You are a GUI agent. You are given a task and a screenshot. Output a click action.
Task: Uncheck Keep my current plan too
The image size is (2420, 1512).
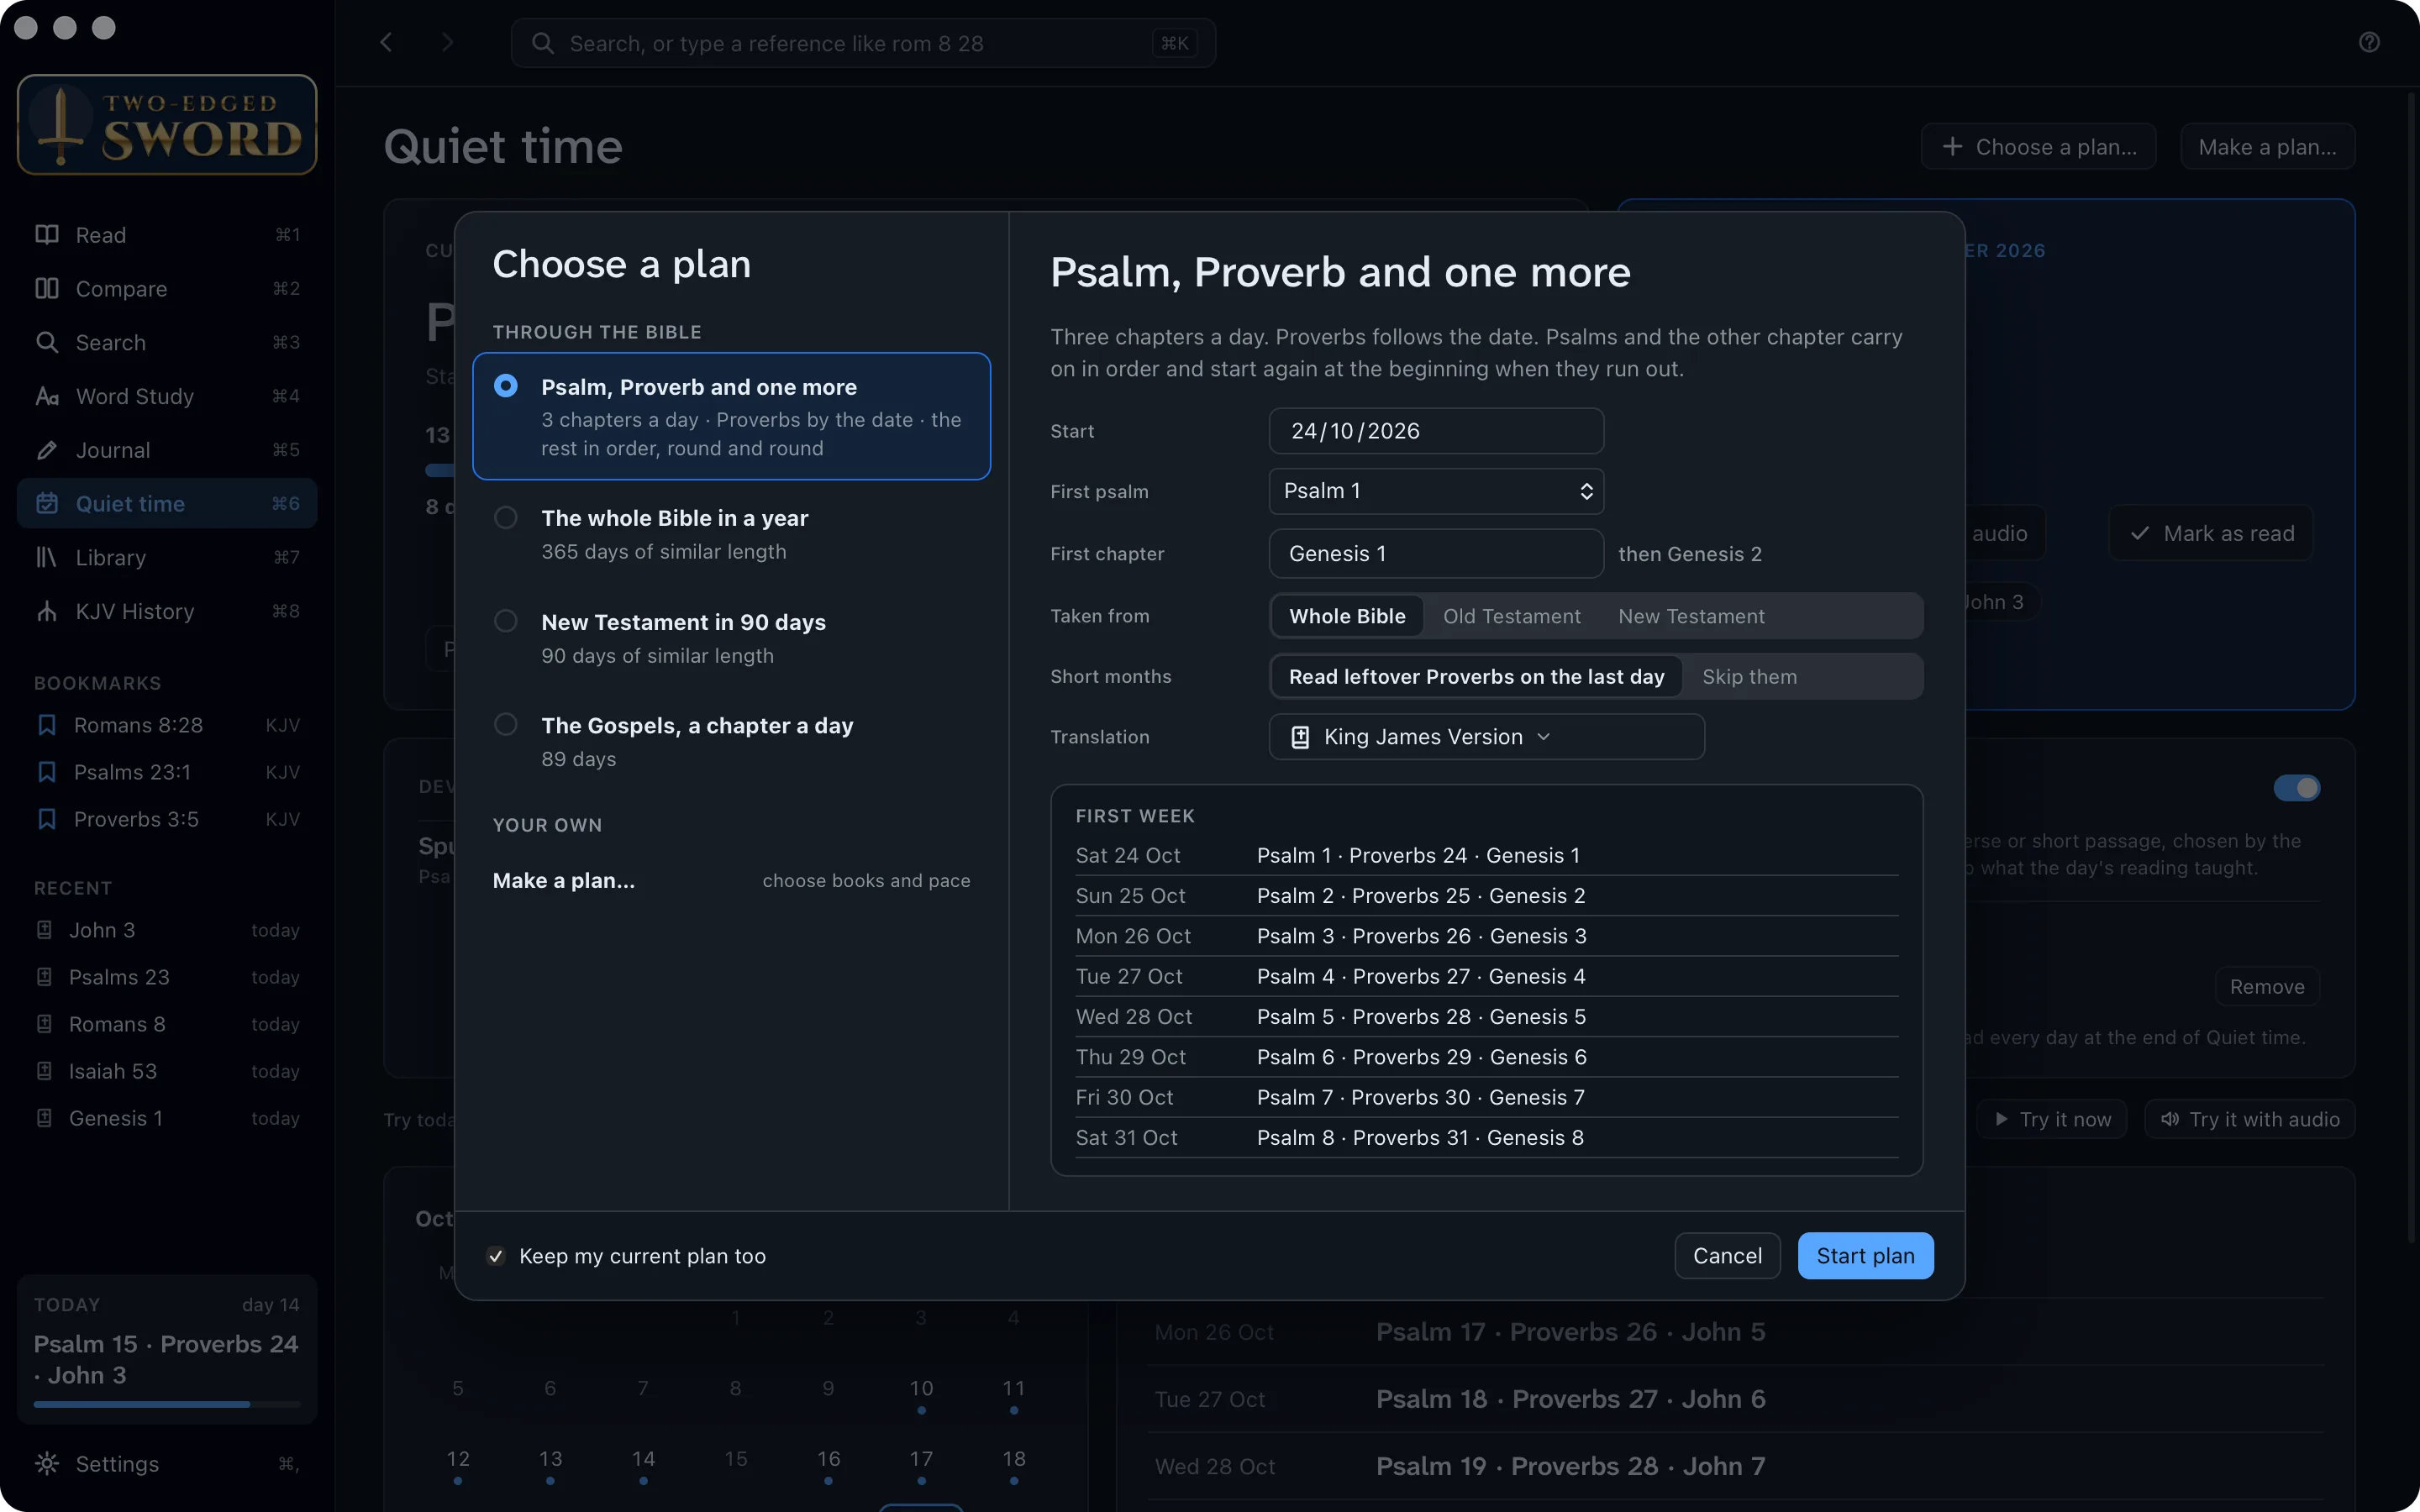496,1256
